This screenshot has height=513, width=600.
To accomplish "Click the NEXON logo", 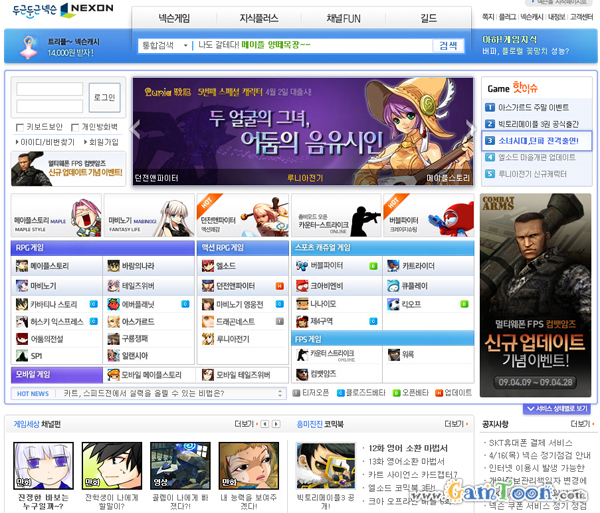I will 80,11.
